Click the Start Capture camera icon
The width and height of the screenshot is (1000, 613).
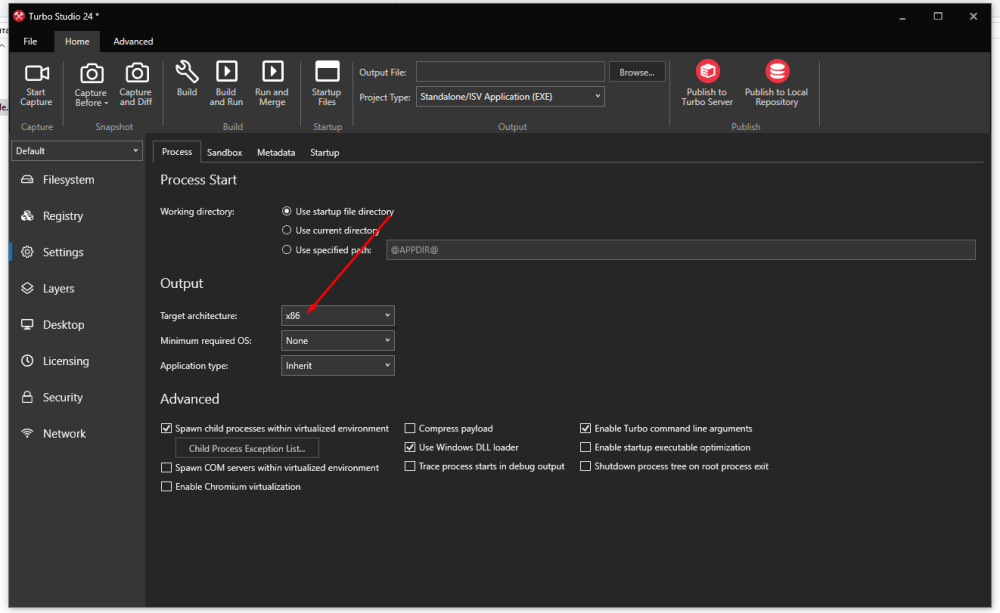point(36,73)
